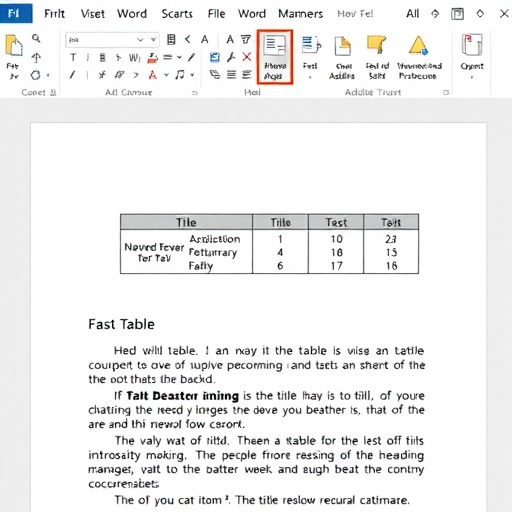Click the circular refresh icon in ribbon
Image resolution: width=512 pixels, height=512 pixels.
tap(35, 75)
